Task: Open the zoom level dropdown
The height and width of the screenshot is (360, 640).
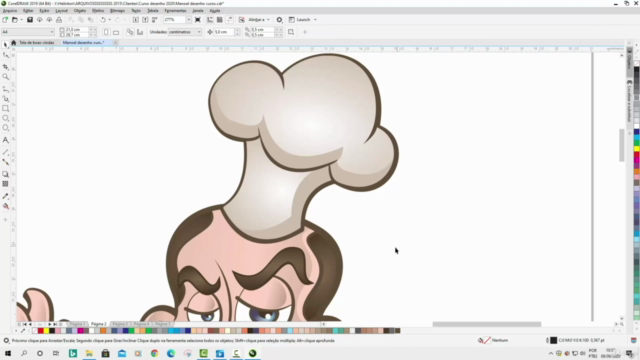Action: point(188,20)
